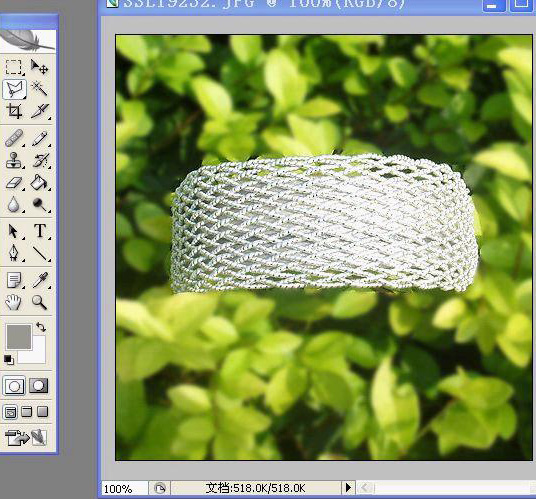The height and width of the screenshot is (499, 536).
Task: Select the Move tool
Action: pyautogui.click(x=40, y=67)
